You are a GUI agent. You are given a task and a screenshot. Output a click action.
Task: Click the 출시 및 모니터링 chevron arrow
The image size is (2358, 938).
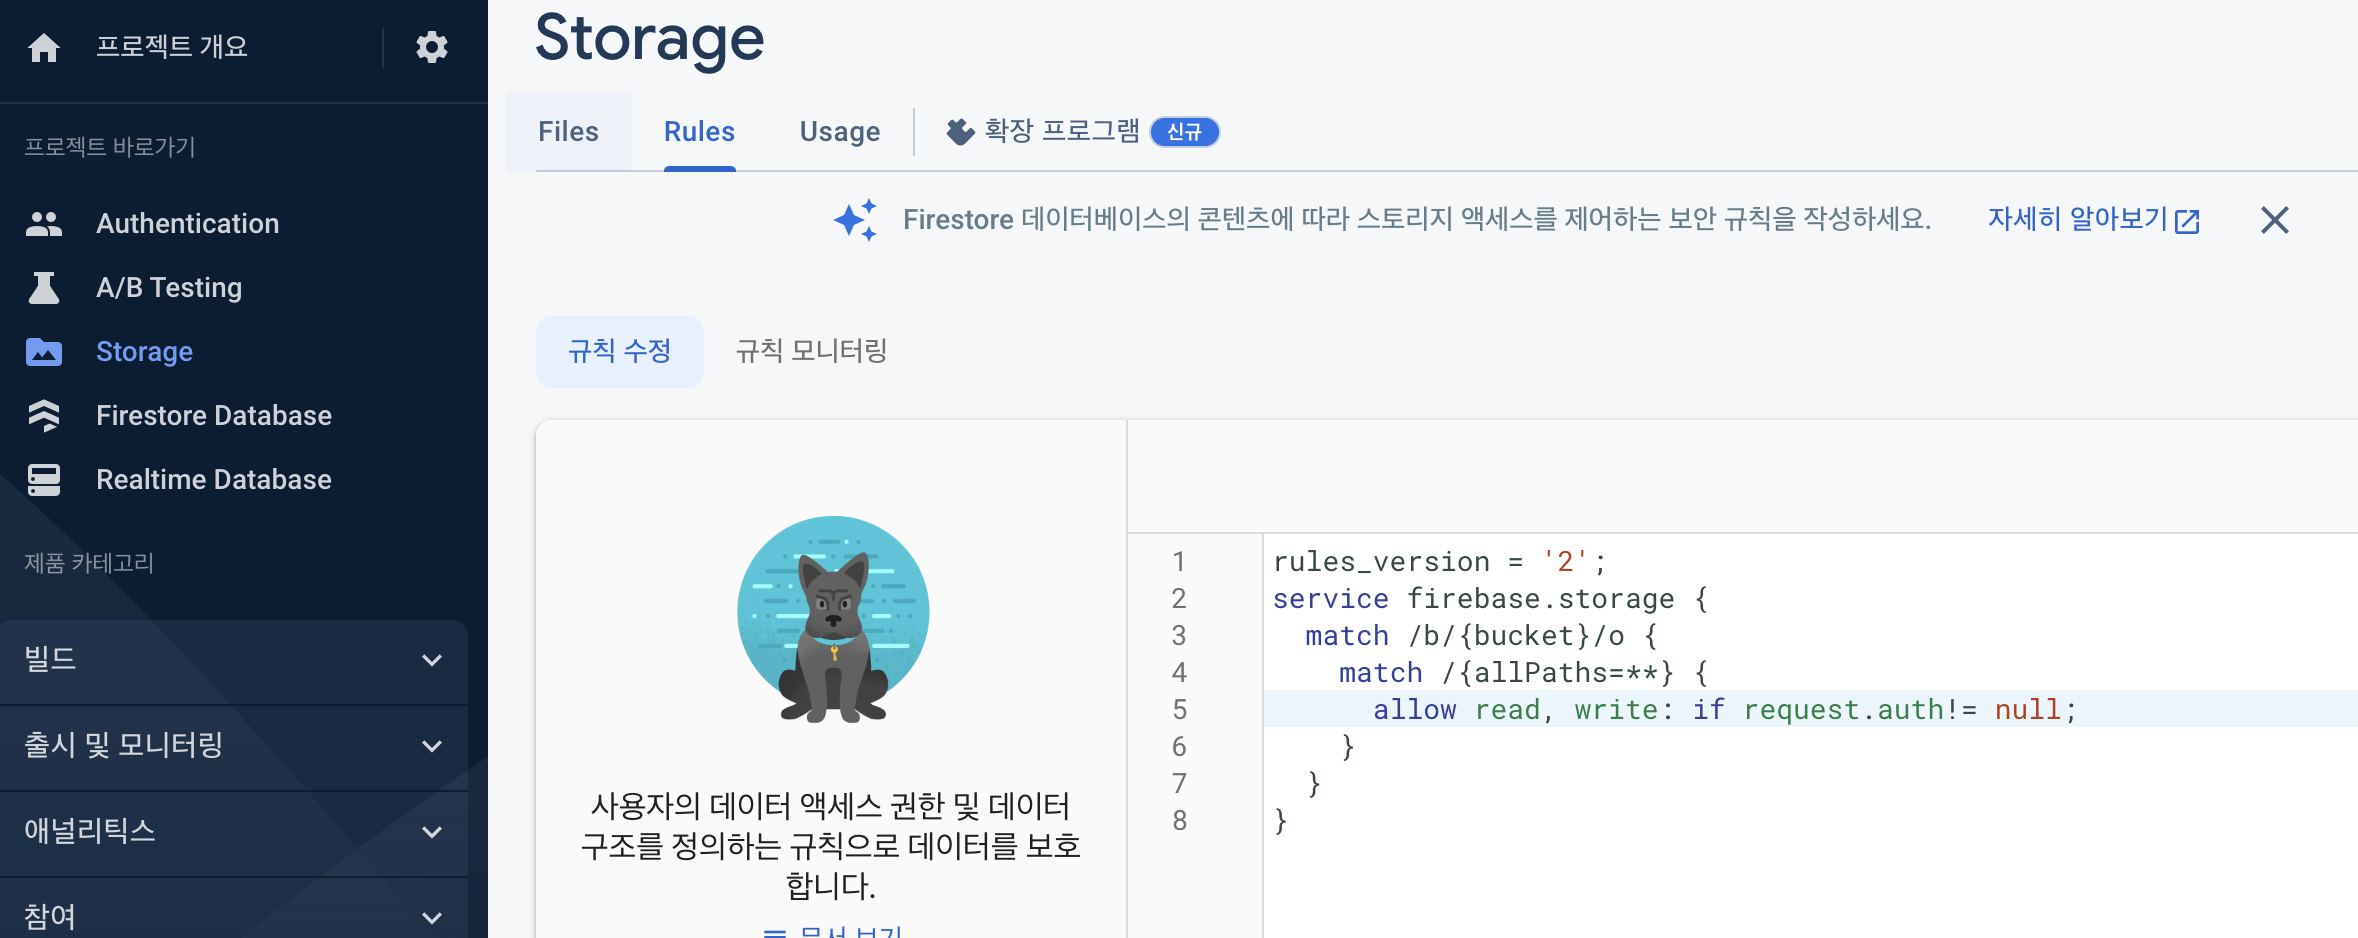[x=432, y=747]
